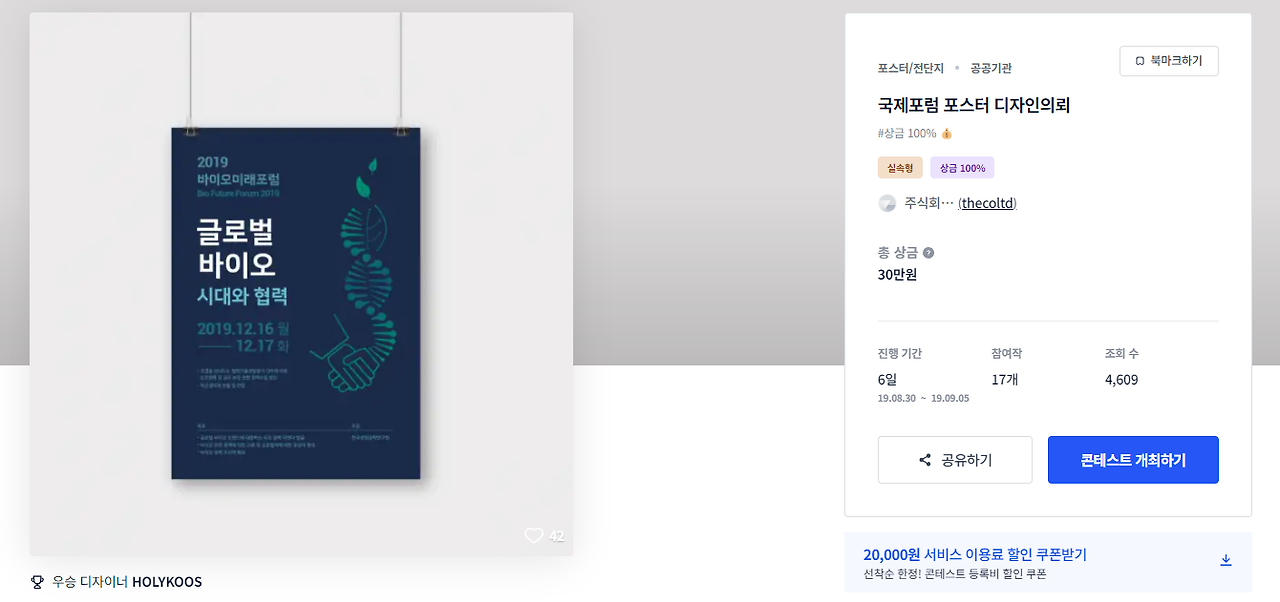The width and height of the screenshot is (1280, 602).
Task: Click the 실속형 tag
Action: [x=900, y=168]
